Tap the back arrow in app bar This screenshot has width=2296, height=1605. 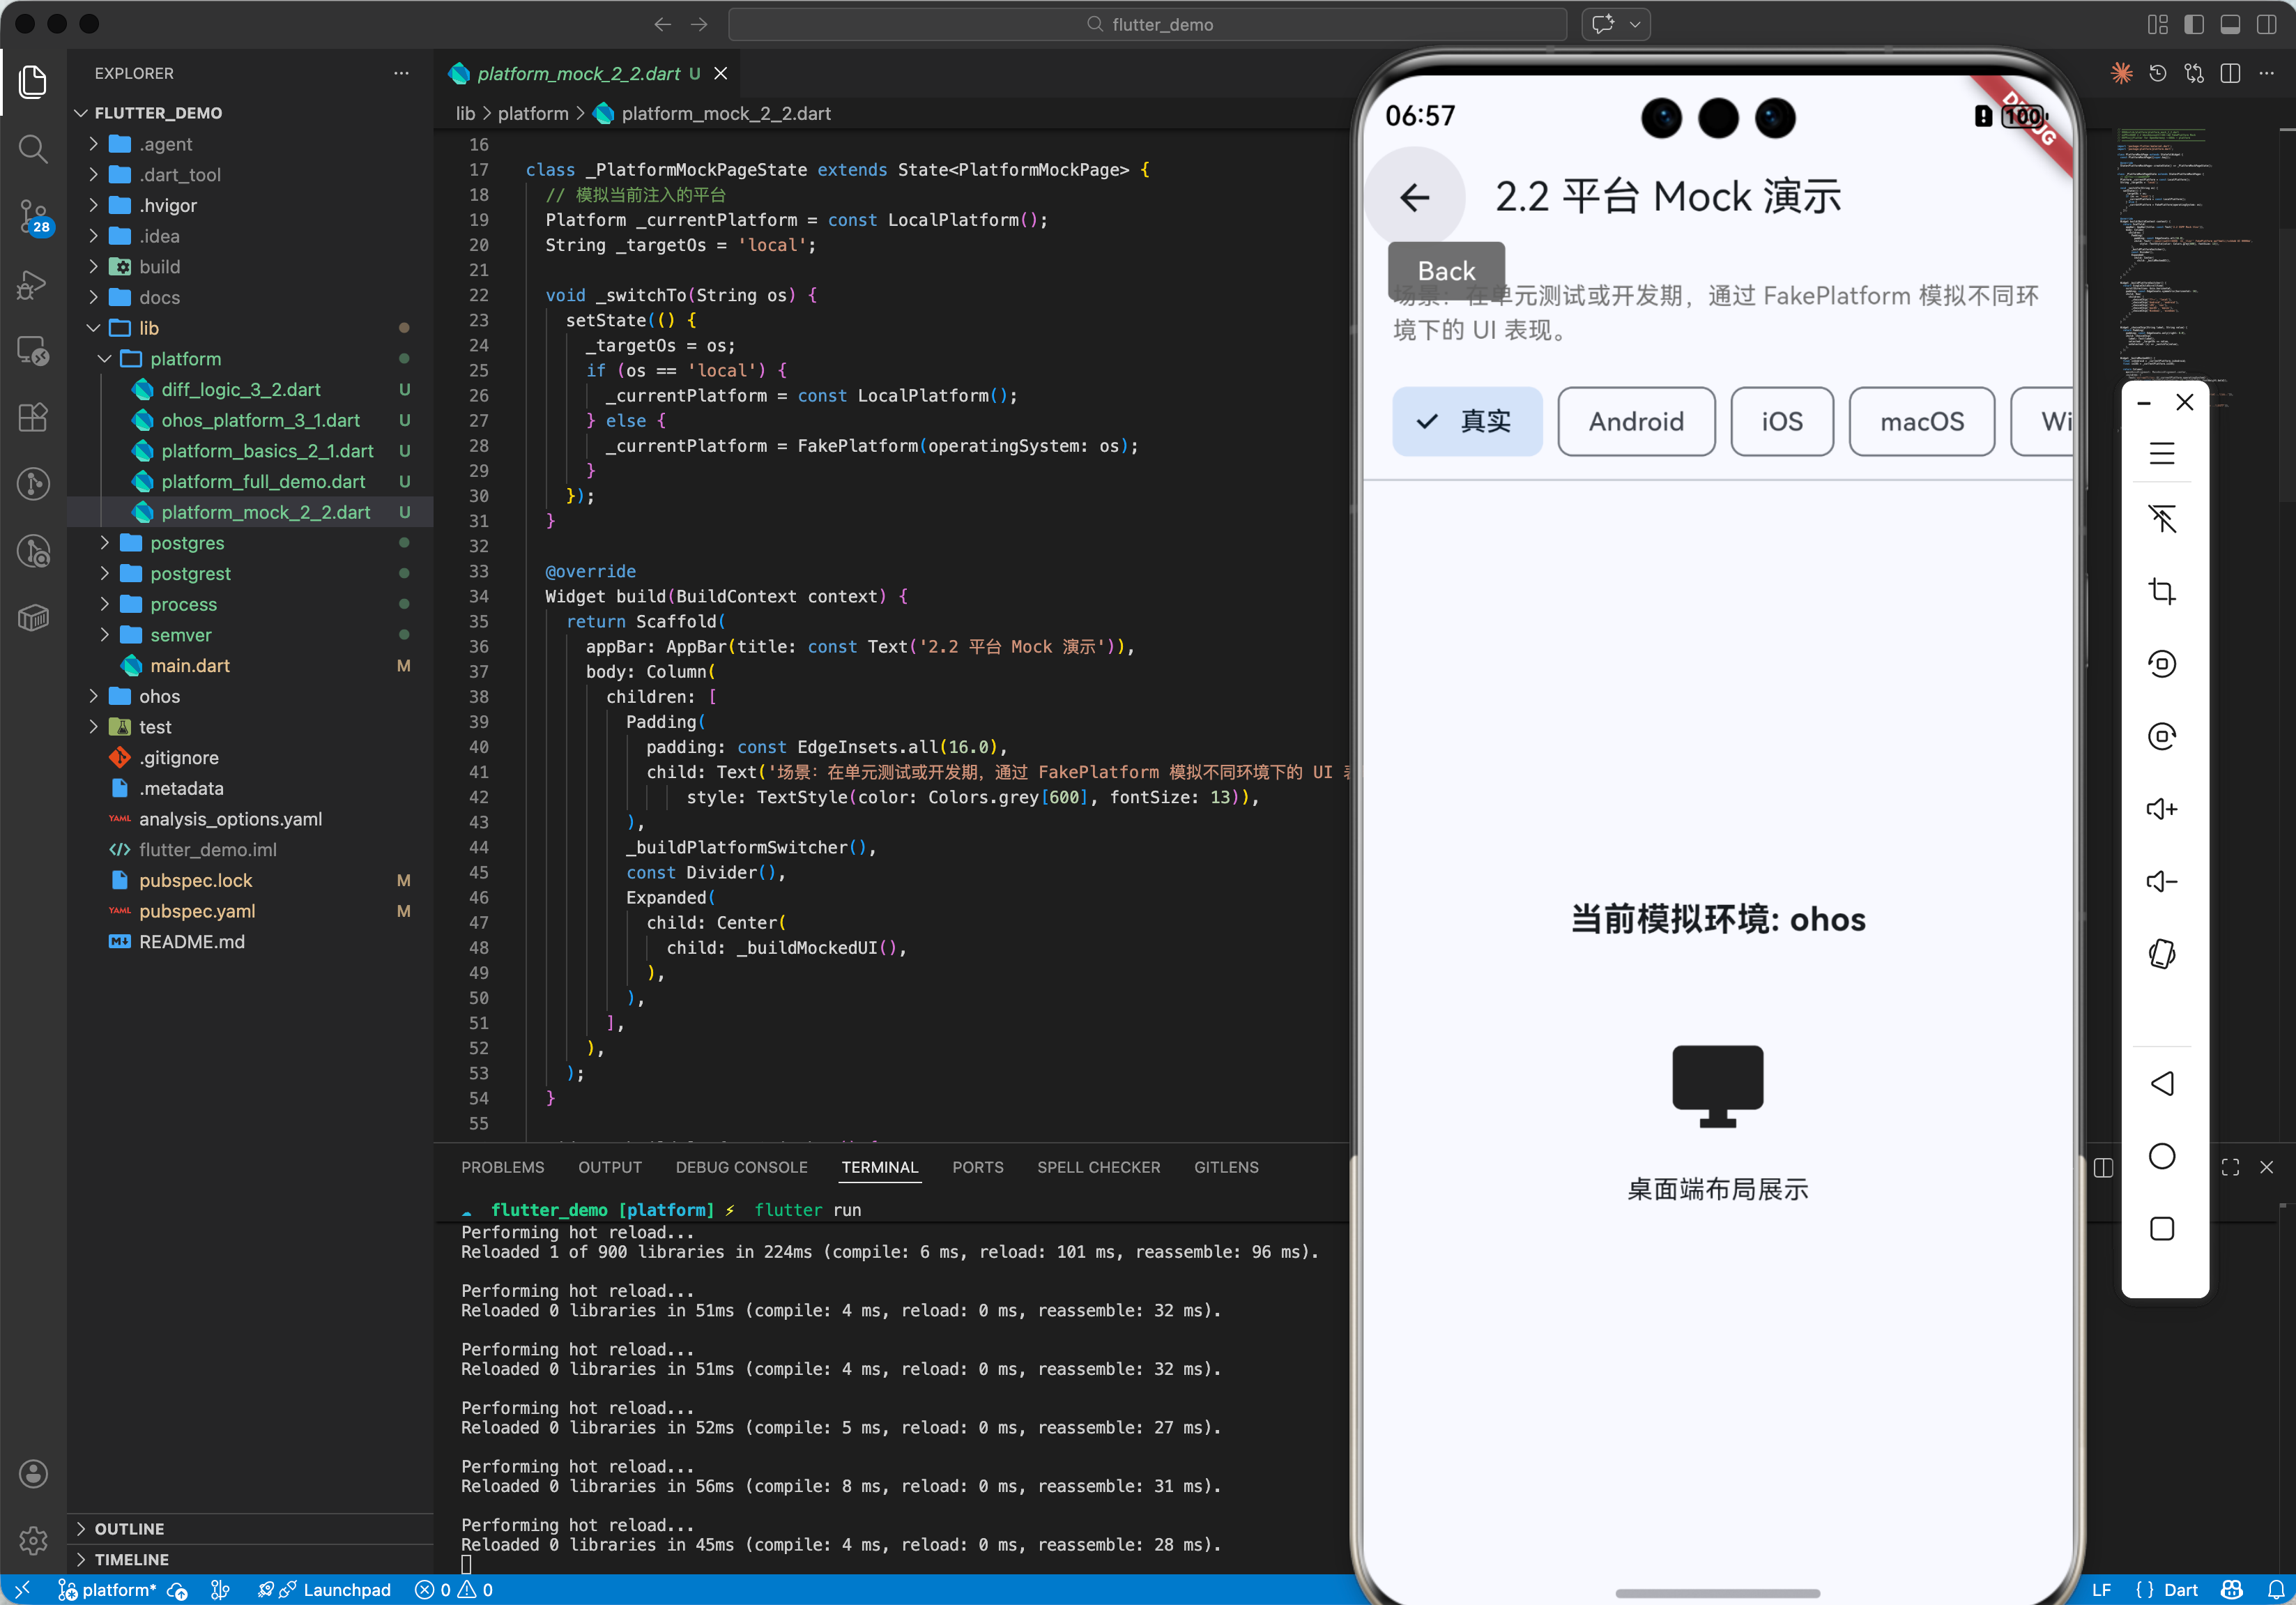click(x=1414, y=198)
